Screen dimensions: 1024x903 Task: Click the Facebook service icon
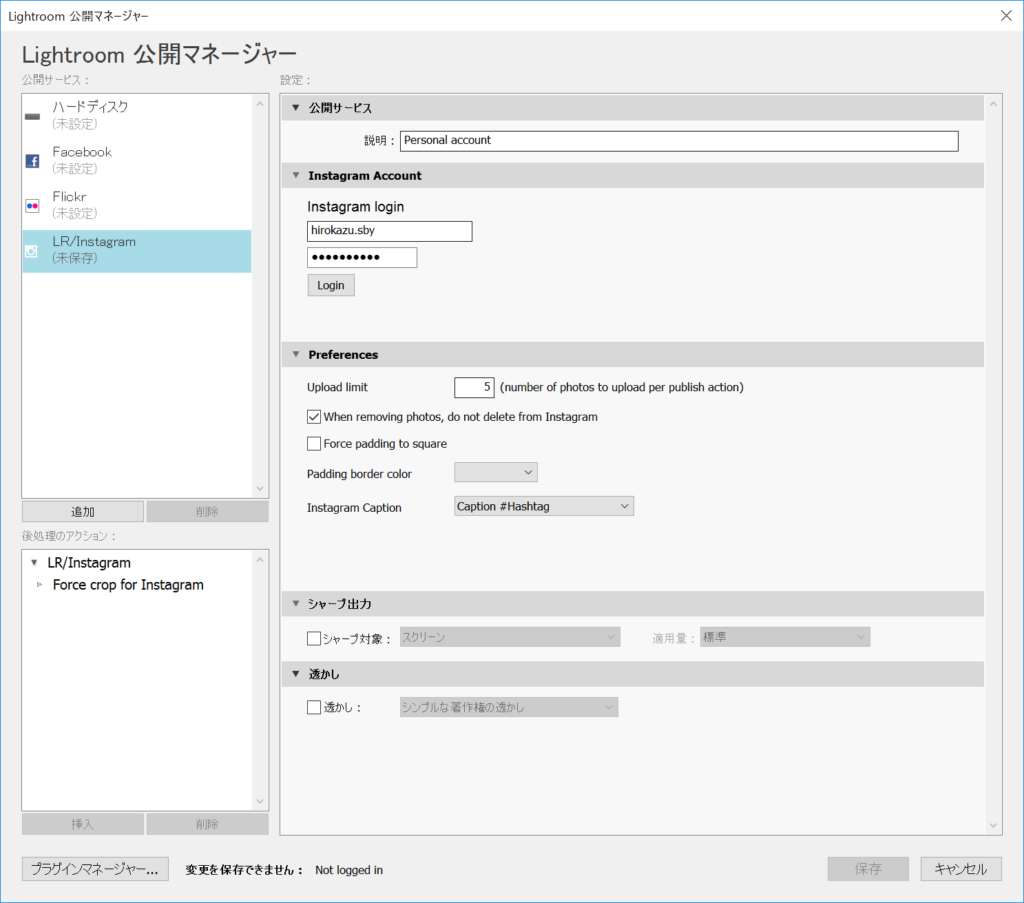click(32, 161)
